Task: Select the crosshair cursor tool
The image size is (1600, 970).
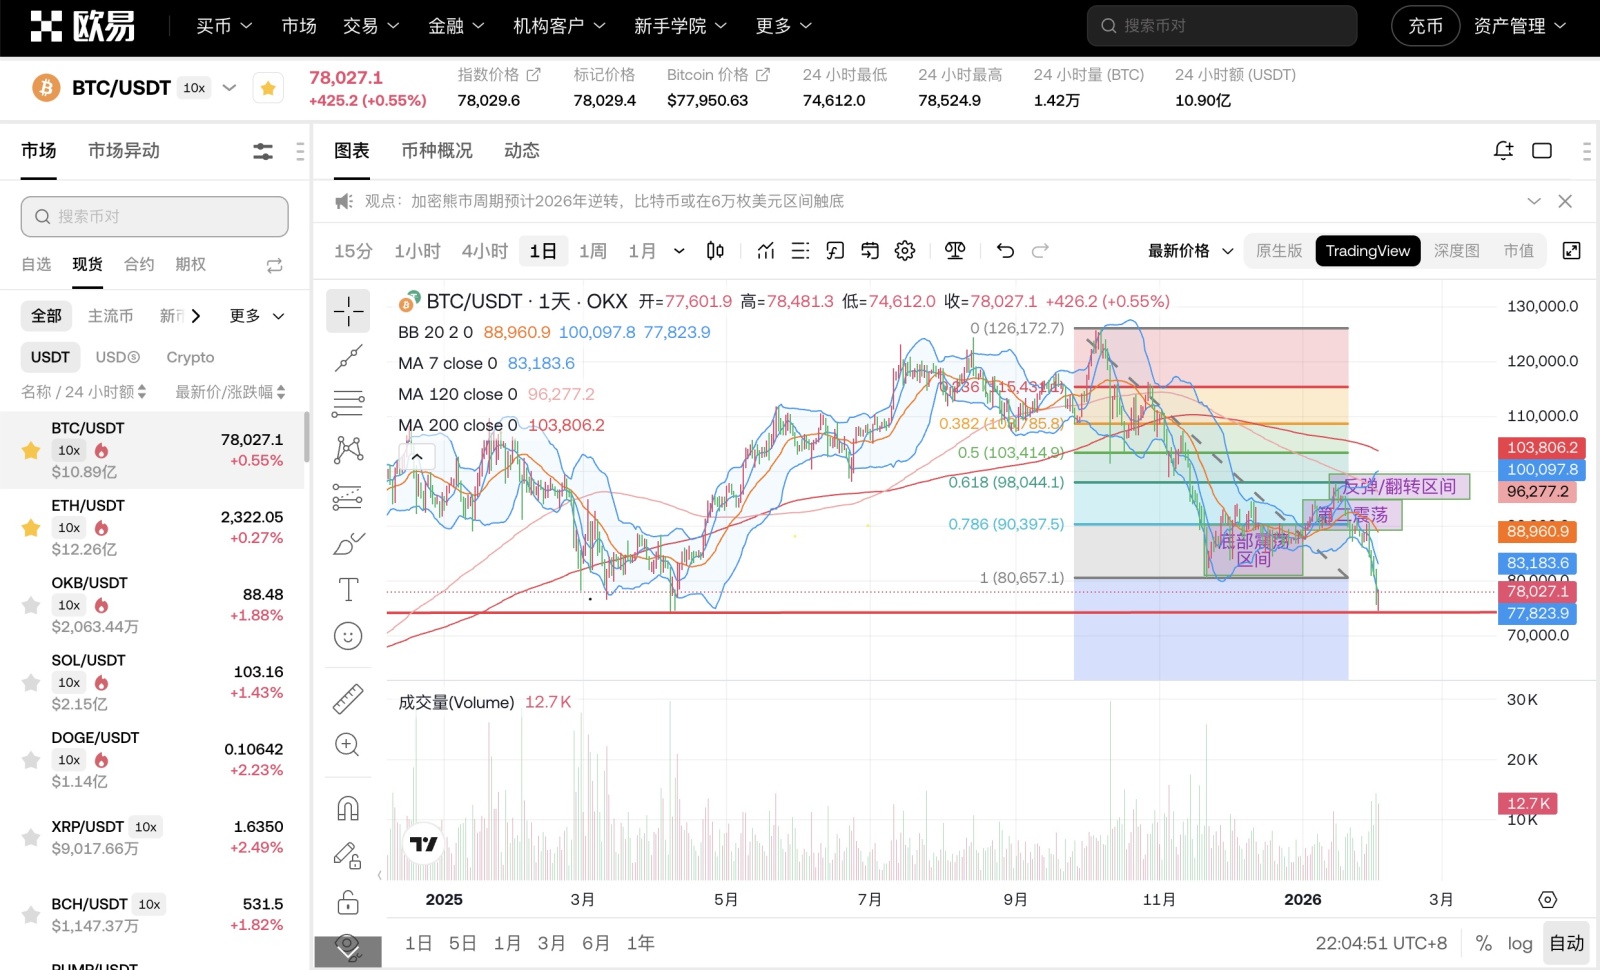Action: click(348, 312)
